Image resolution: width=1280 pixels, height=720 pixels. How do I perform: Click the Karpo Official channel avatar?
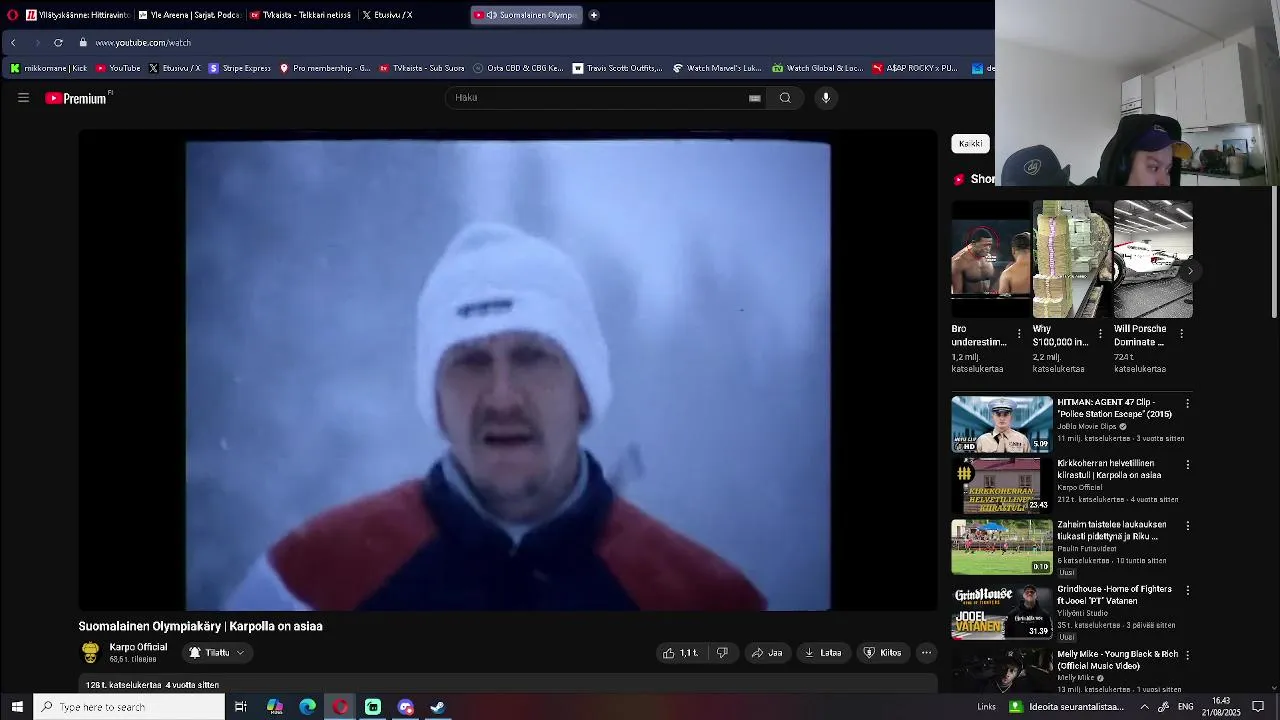90,652
